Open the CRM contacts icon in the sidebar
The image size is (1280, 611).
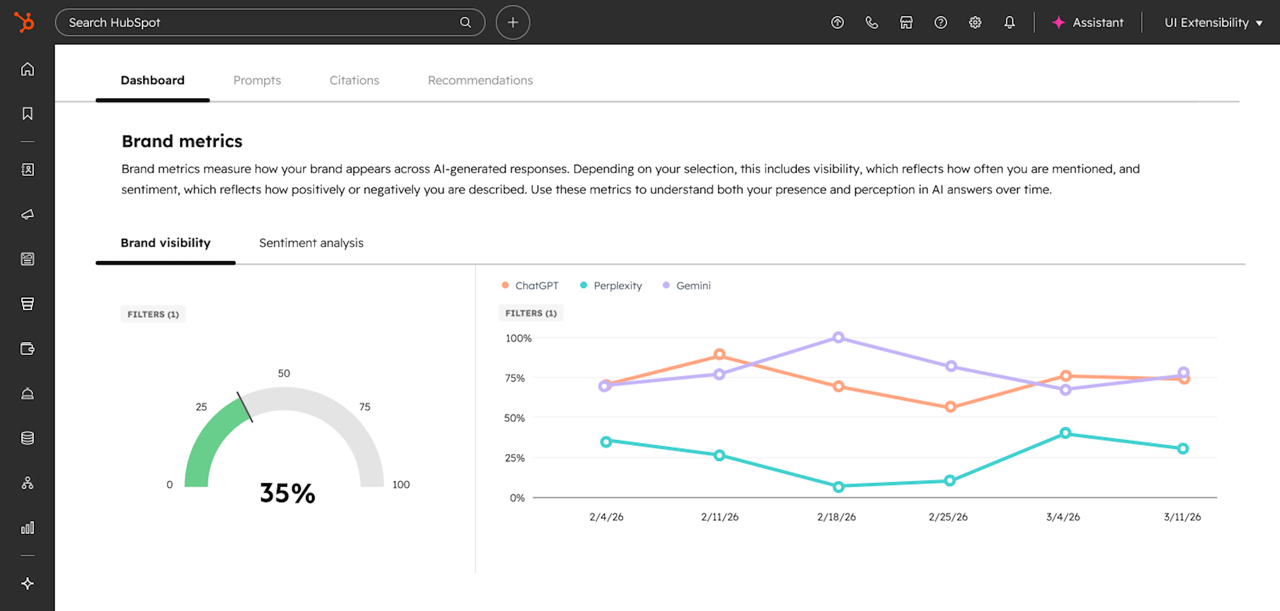27,169
